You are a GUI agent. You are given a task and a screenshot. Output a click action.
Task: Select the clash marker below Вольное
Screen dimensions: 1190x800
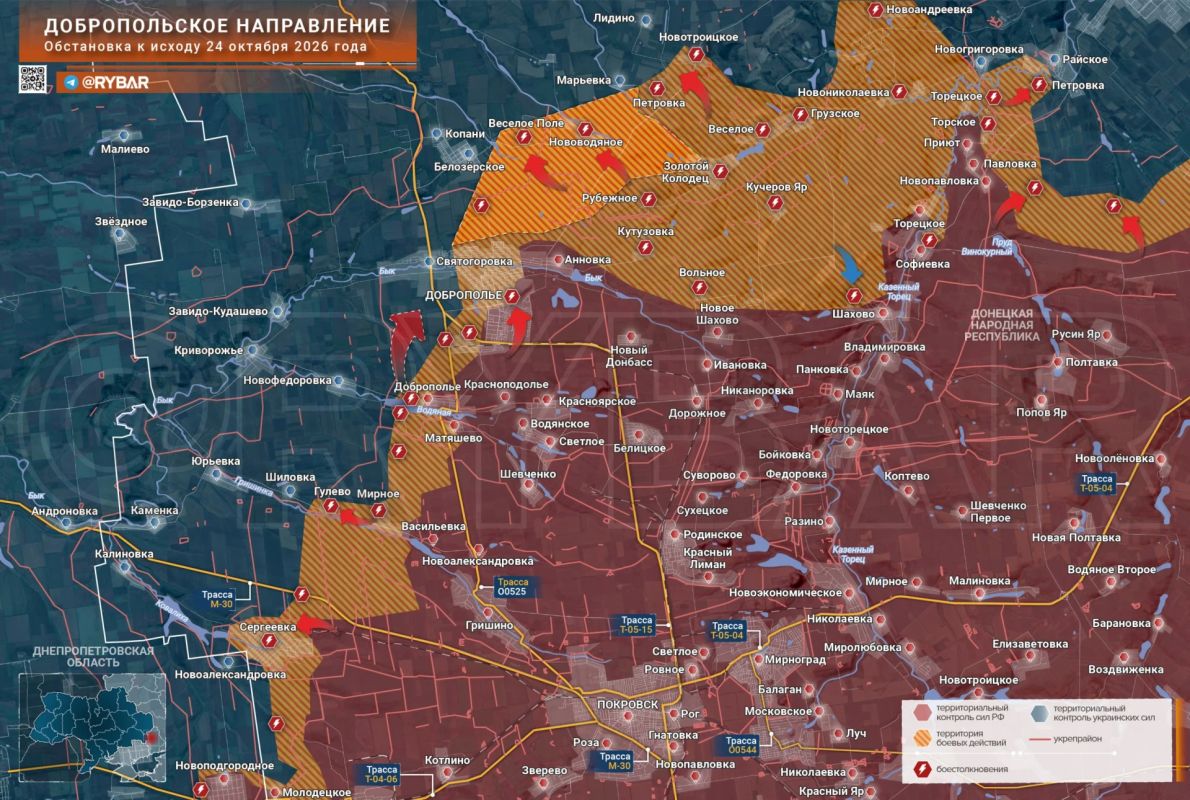699,288
